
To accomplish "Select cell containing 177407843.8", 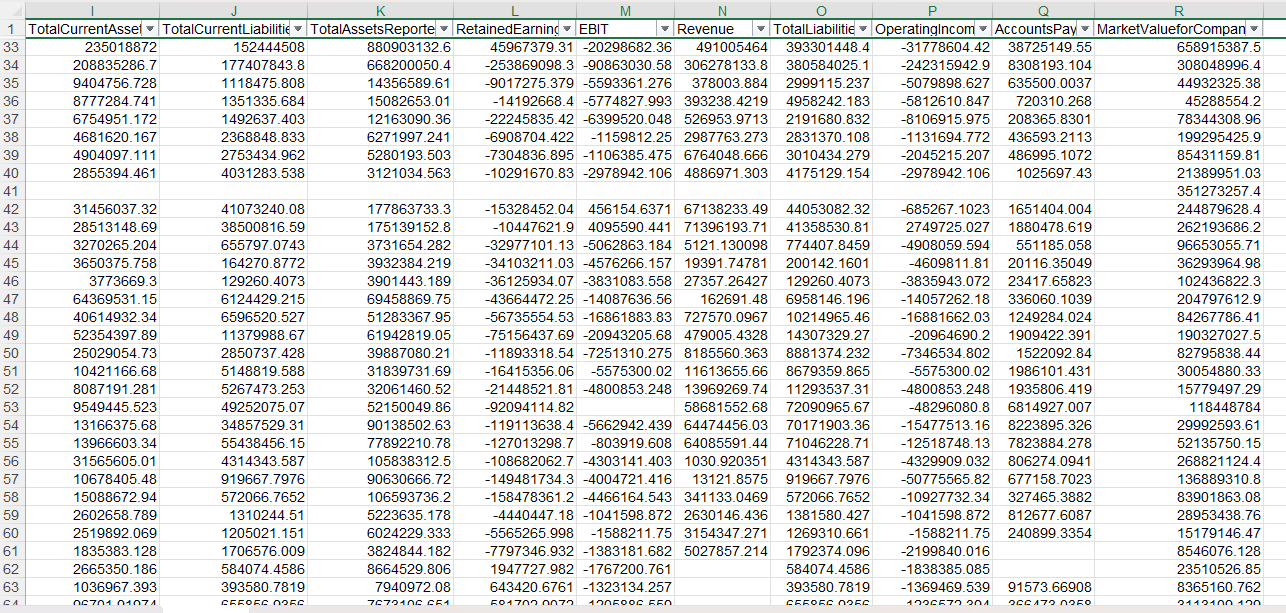I will click(x=233, y=65).
